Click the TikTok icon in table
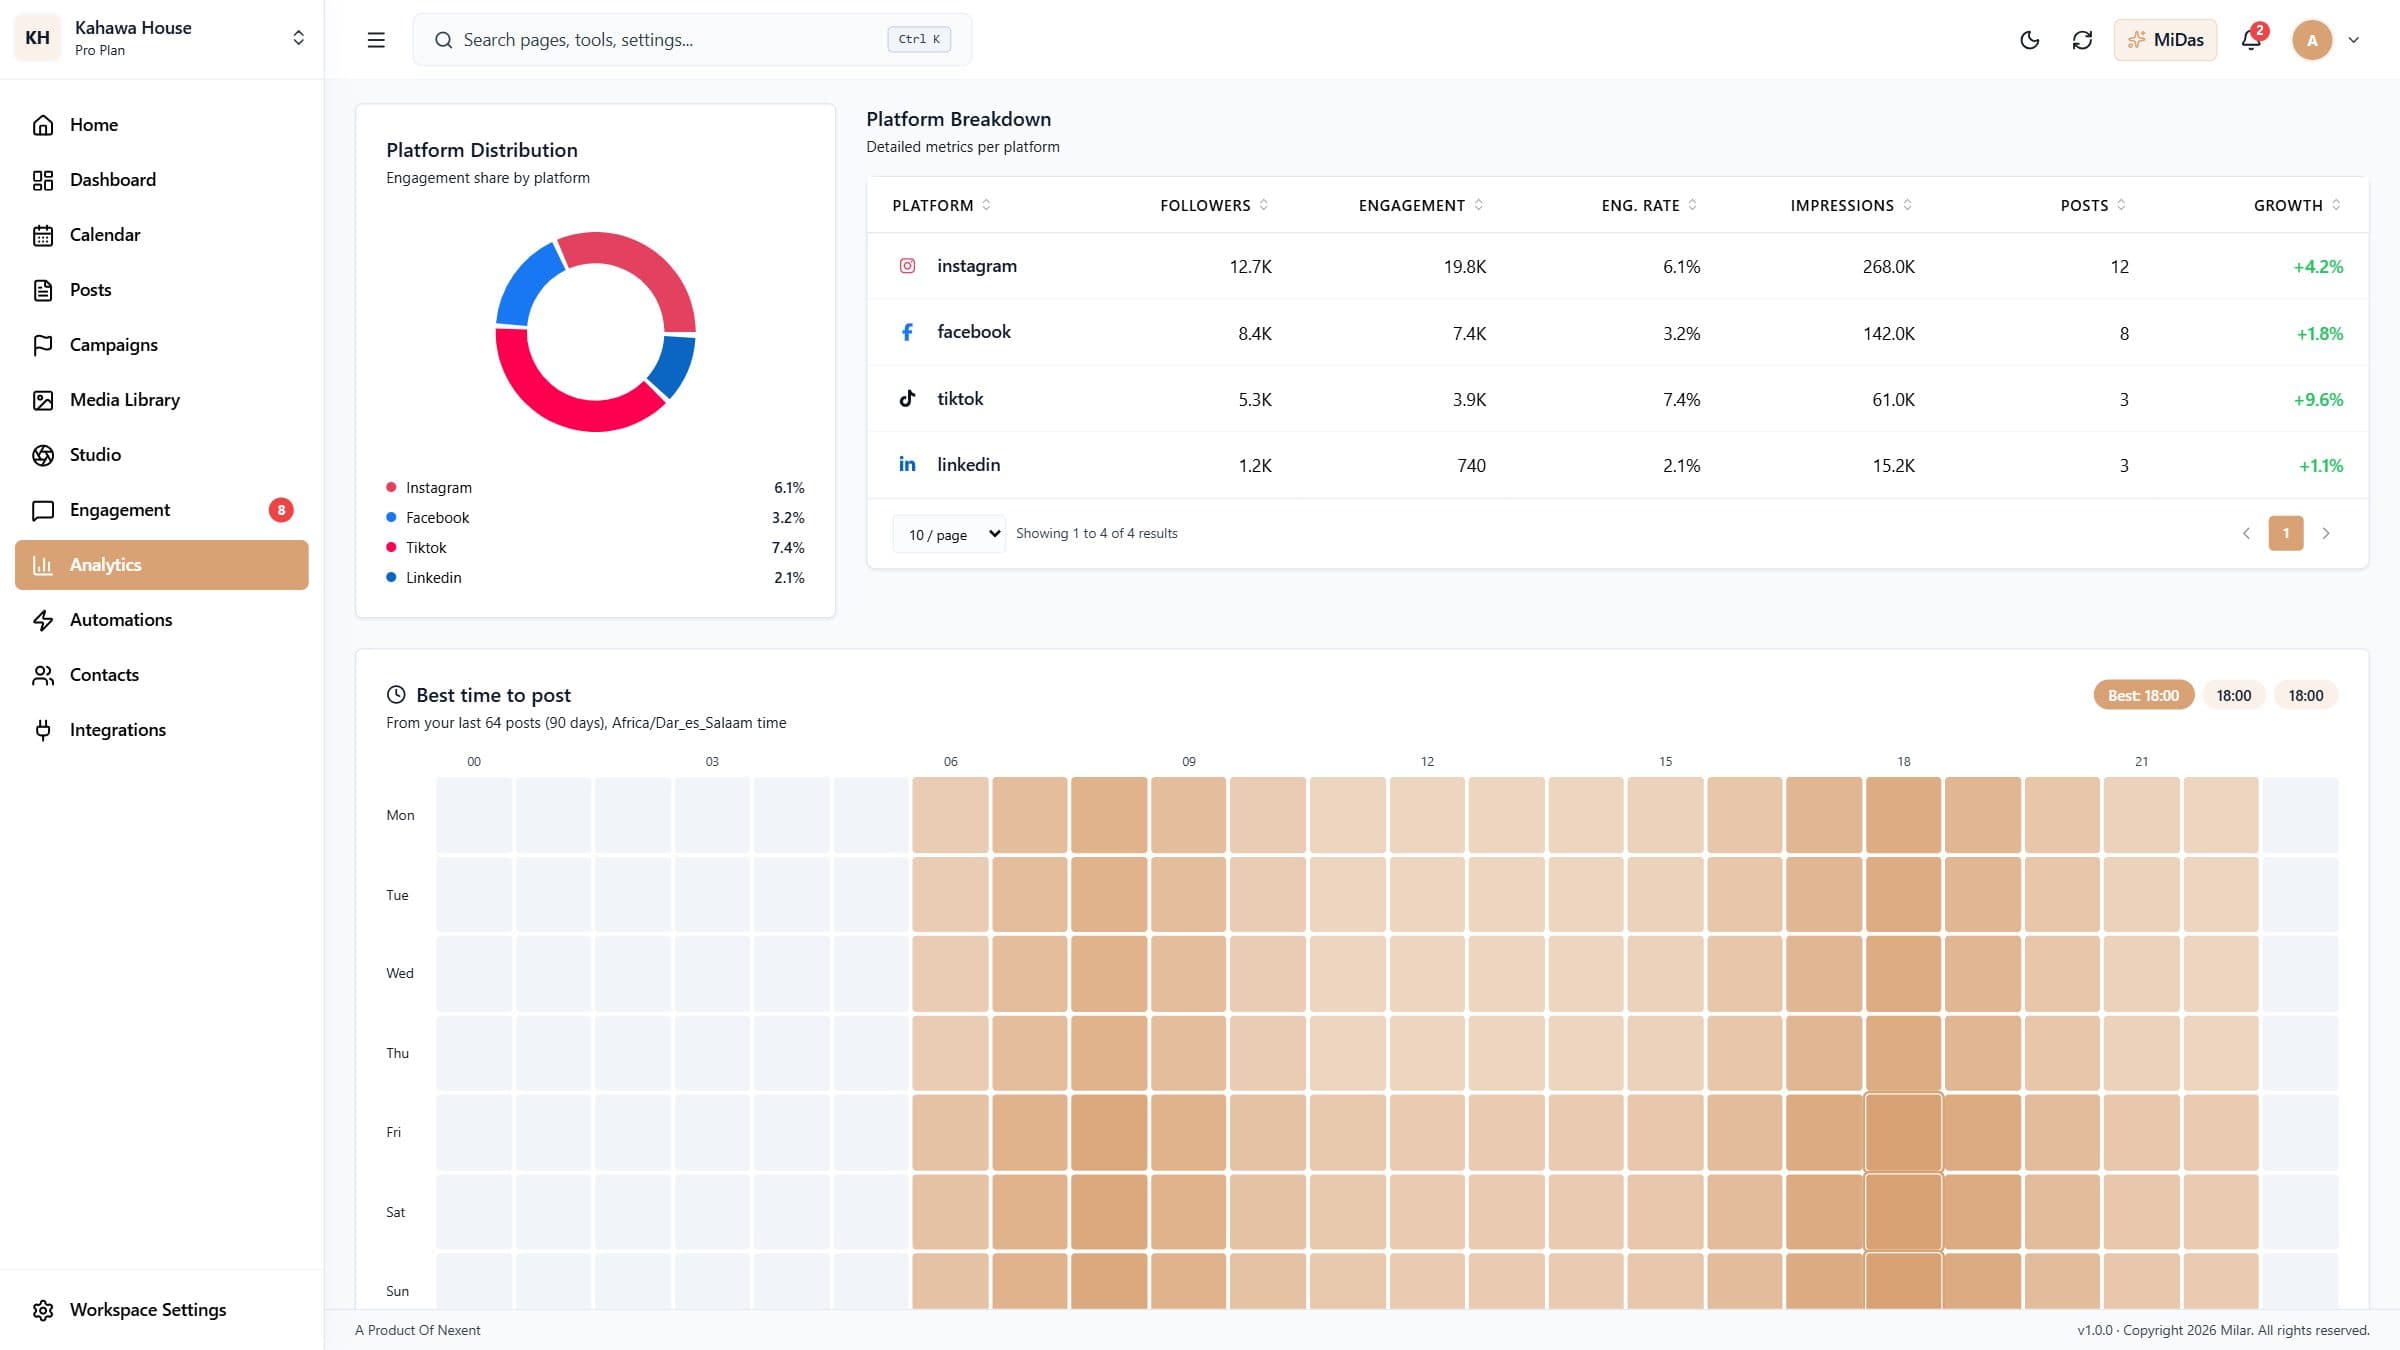The image size is (2400, 1350). coord(907,399)
